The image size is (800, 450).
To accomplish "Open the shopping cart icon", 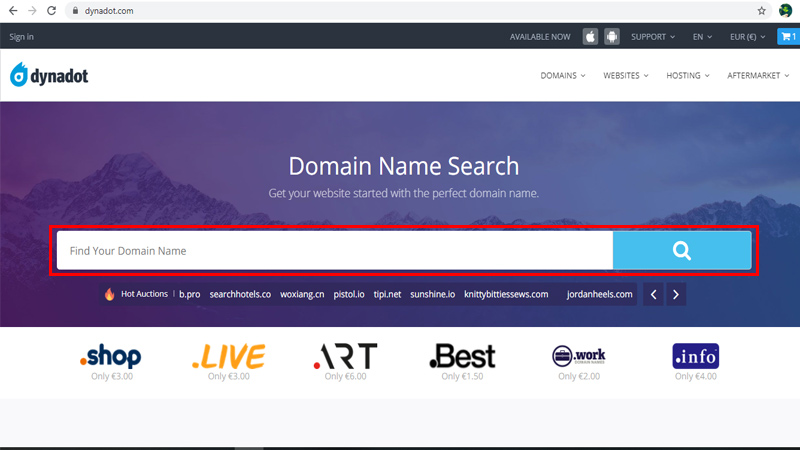I will click(x=789, y=37).
